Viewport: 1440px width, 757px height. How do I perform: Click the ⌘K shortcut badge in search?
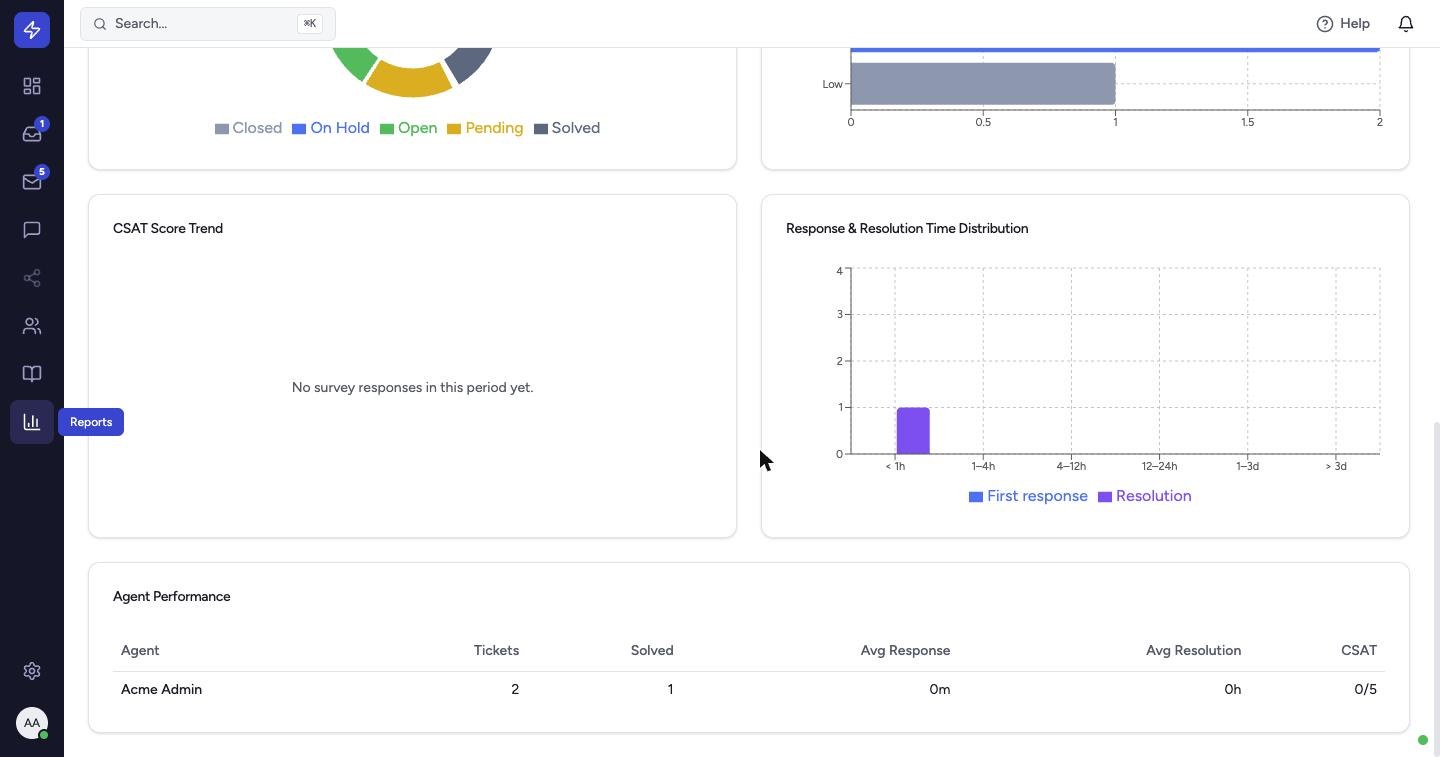pos(310,23)
